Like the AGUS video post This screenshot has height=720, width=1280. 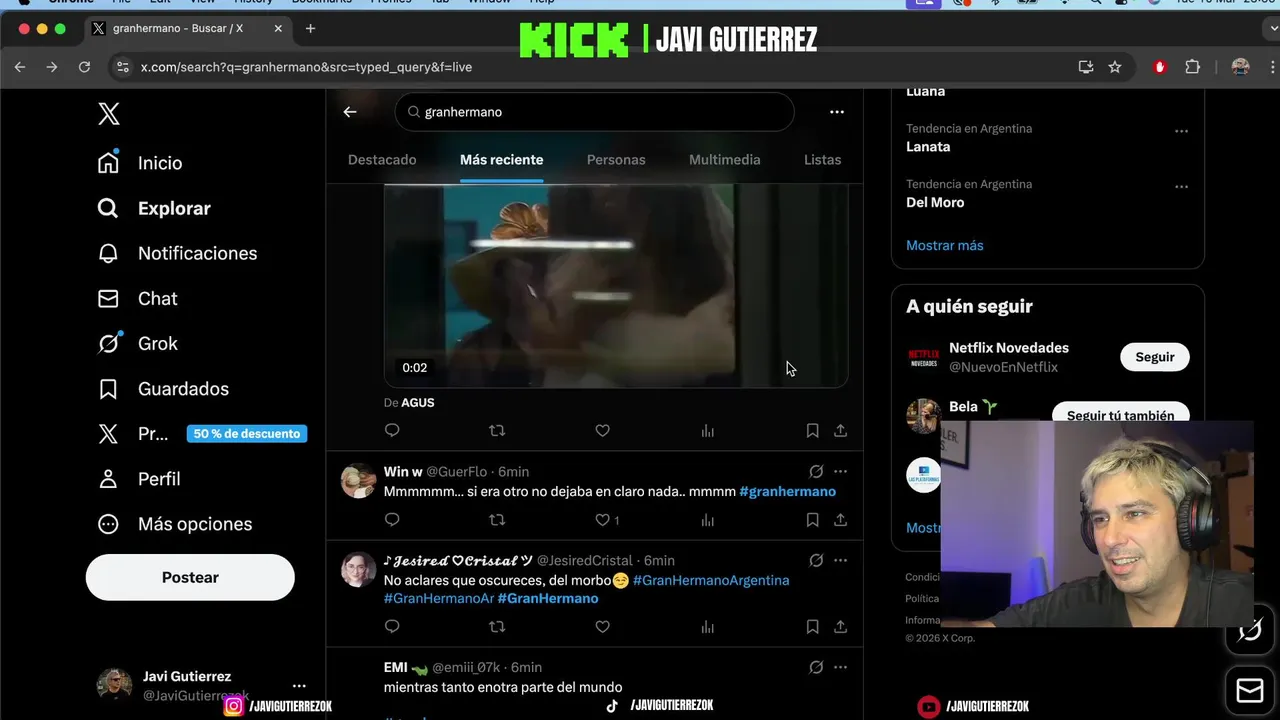[x=602, y=431]
